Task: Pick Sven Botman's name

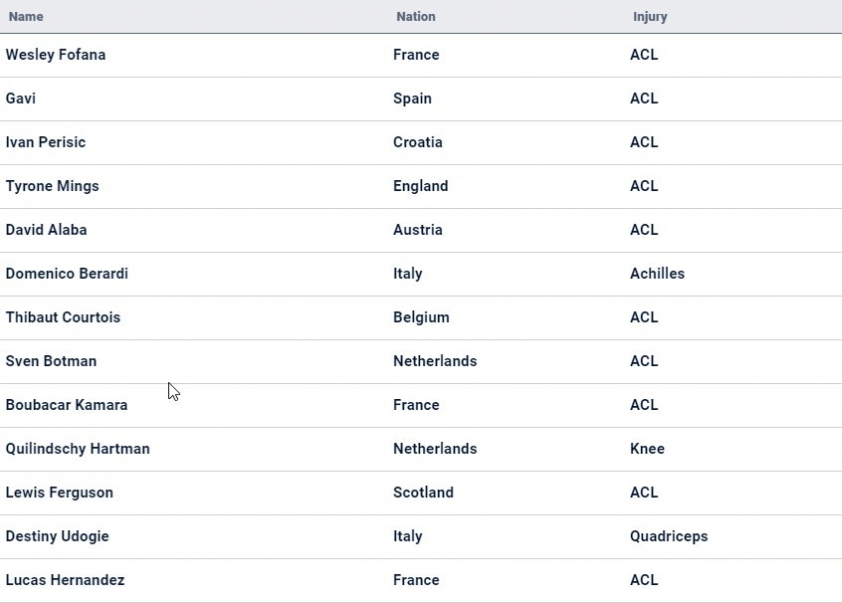Action: pyautogui.click(x=51, y=361)
